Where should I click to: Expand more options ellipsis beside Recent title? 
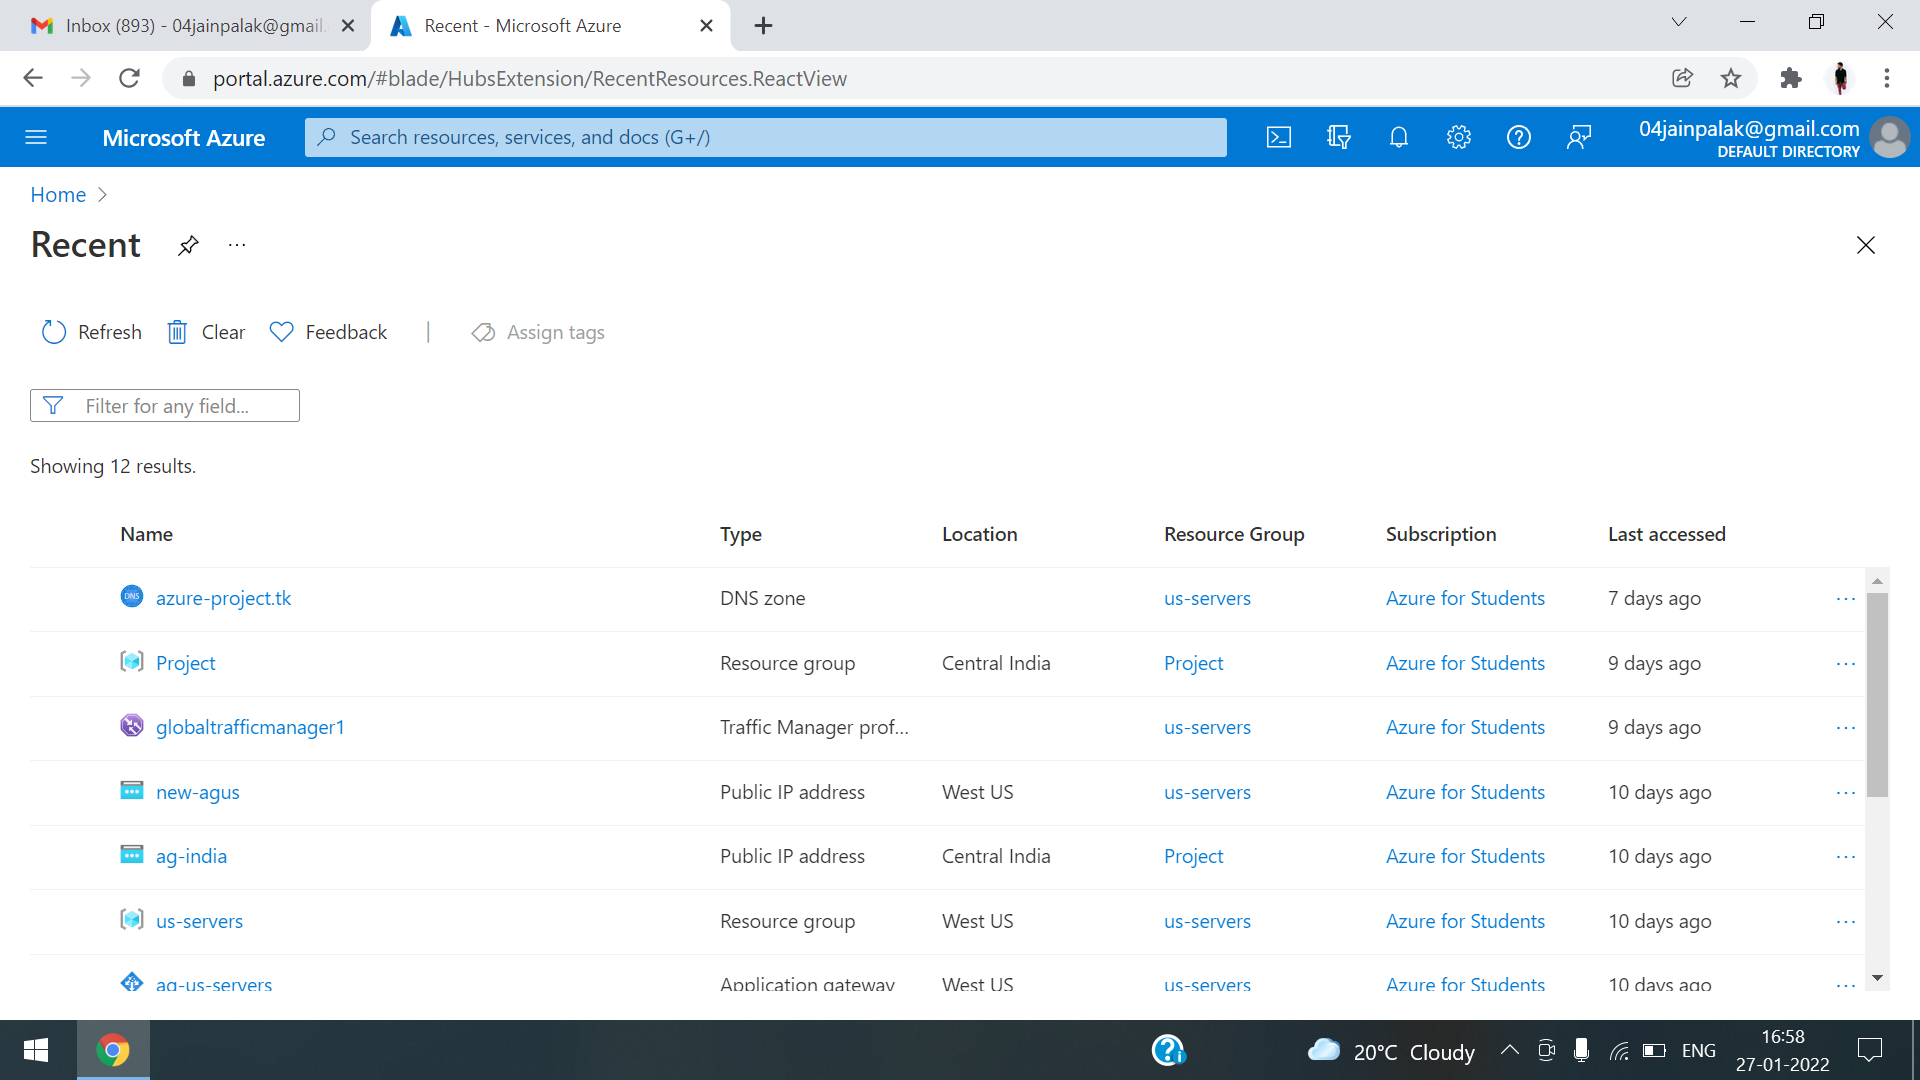[x=237, y=245]
